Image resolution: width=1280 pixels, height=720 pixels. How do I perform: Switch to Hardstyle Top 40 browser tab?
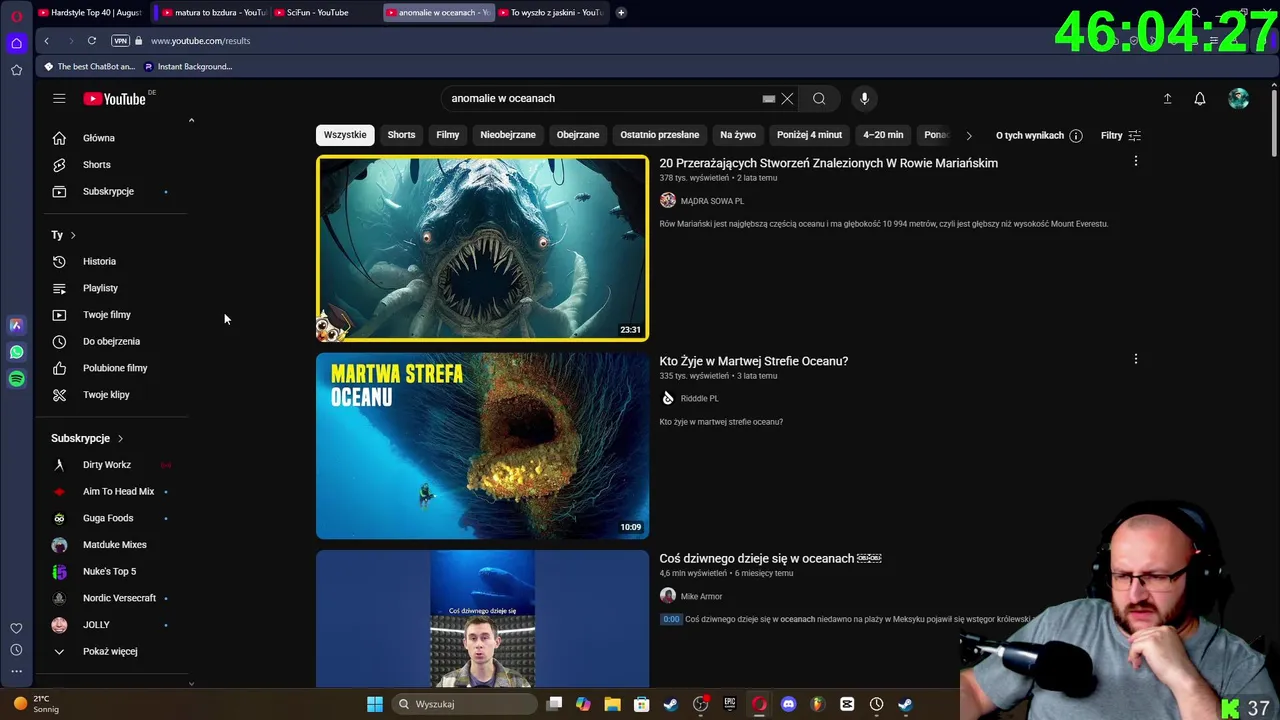(90, 12)
